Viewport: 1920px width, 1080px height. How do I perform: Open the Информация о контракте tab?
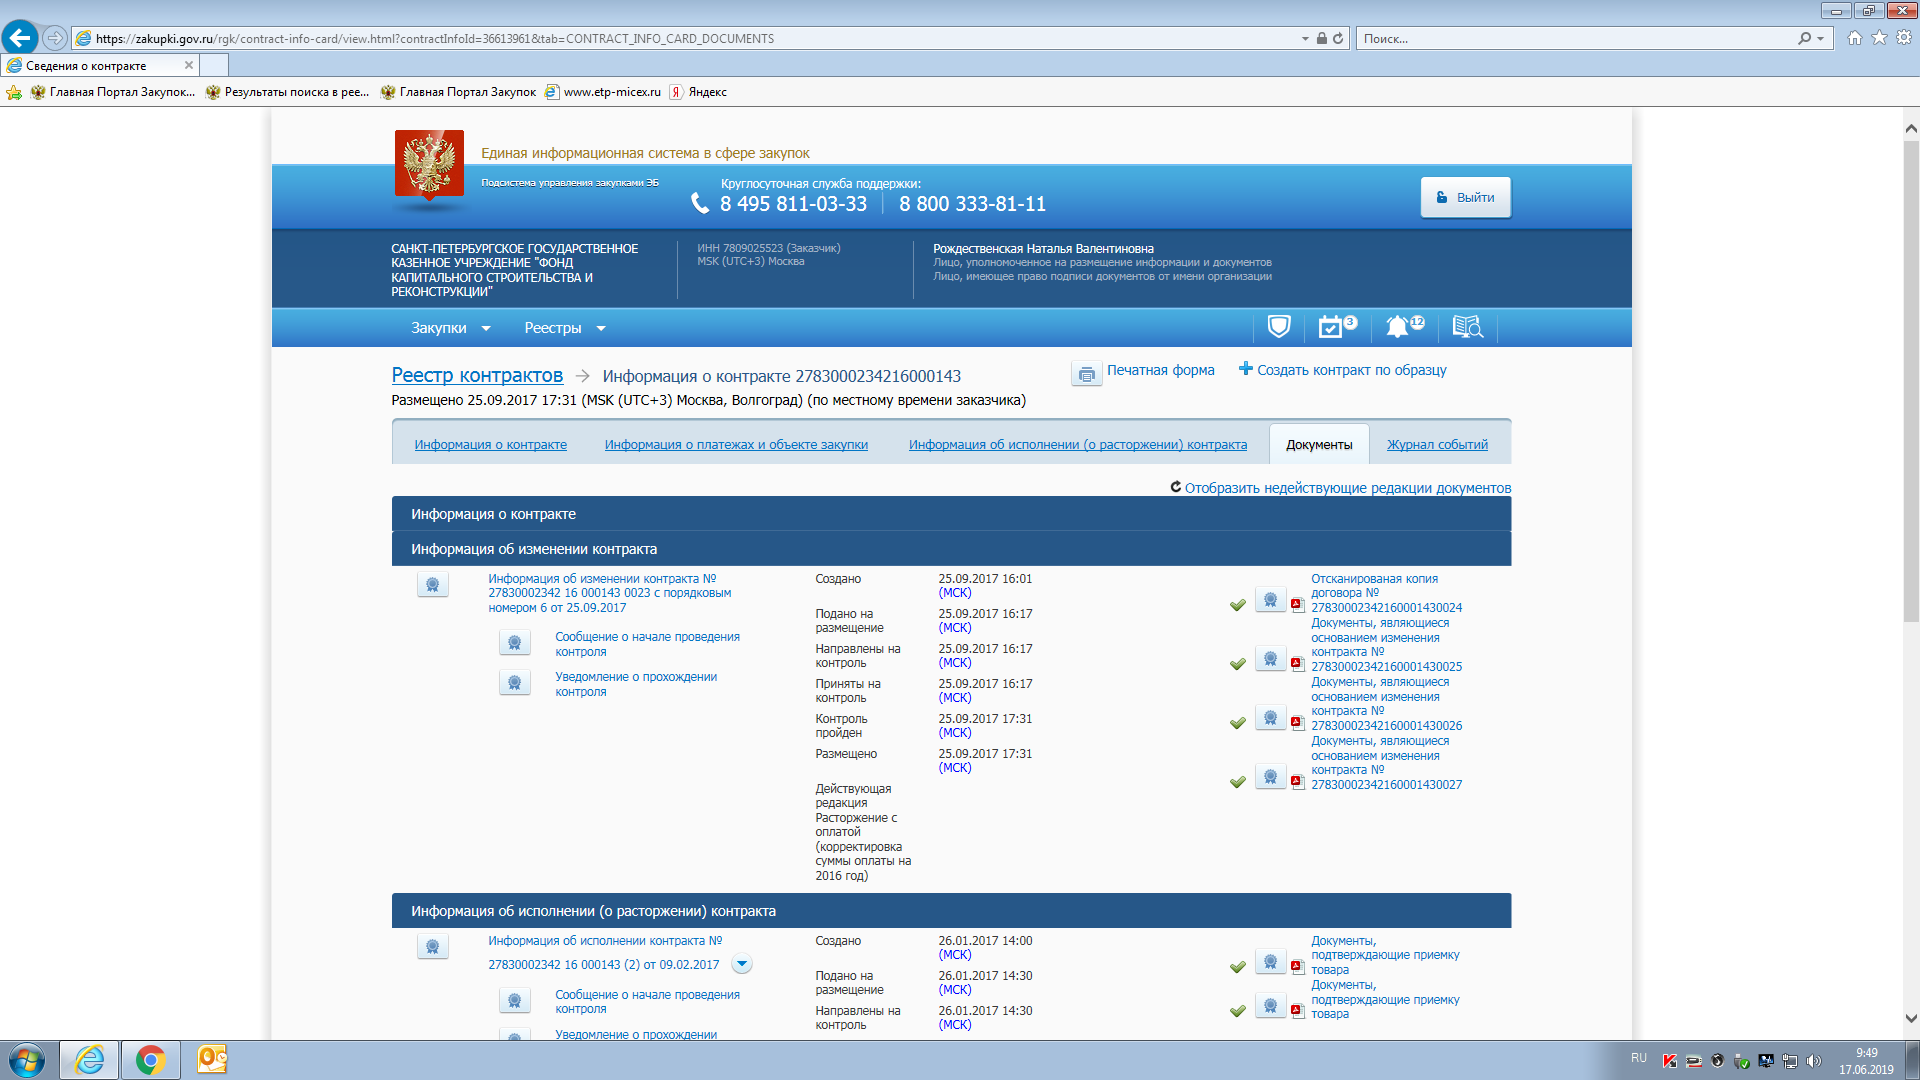(490, 445)
